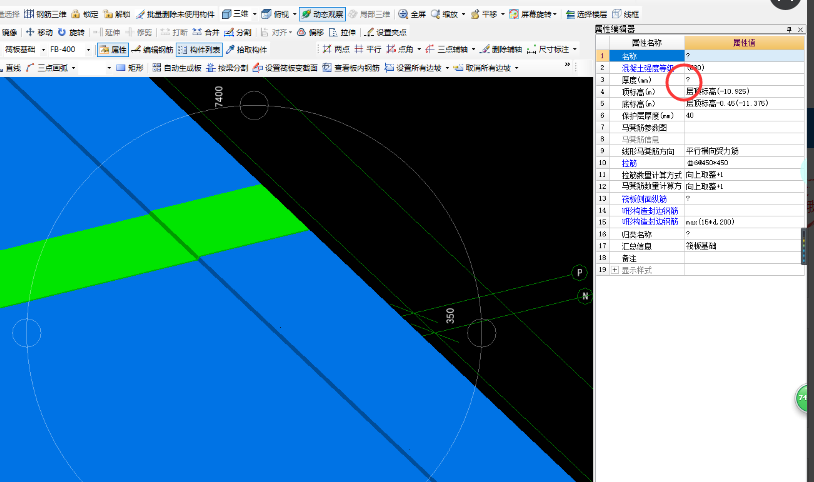814x482 pixels.
Task: Click the 厚度(mm) value field
Action: 744,79
